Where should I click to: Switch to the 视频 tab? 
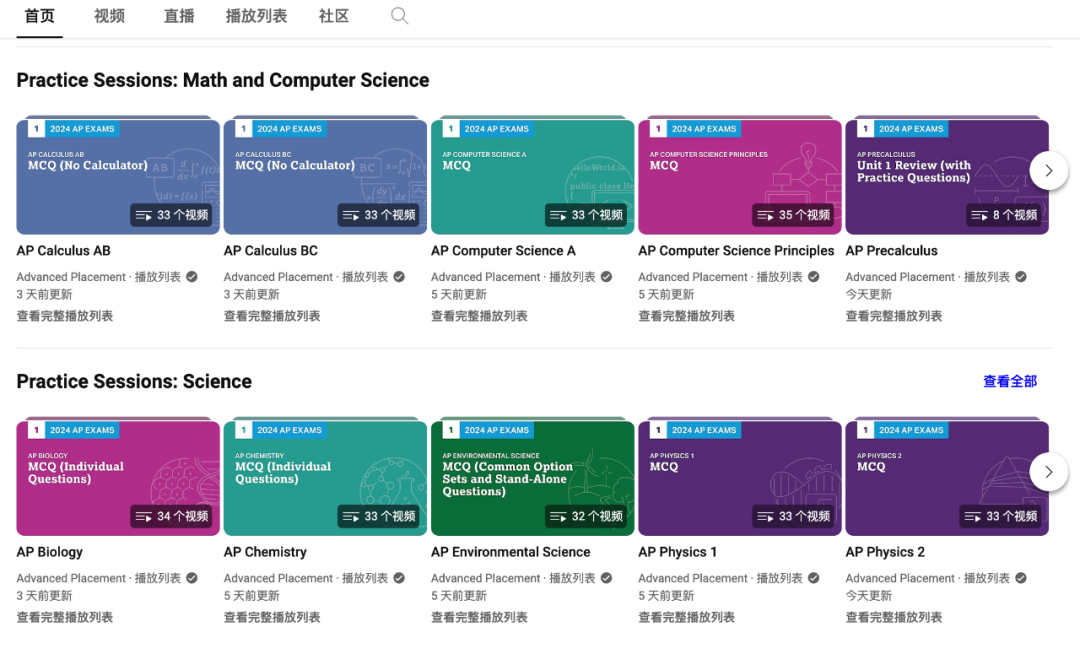tap(110, 16)
